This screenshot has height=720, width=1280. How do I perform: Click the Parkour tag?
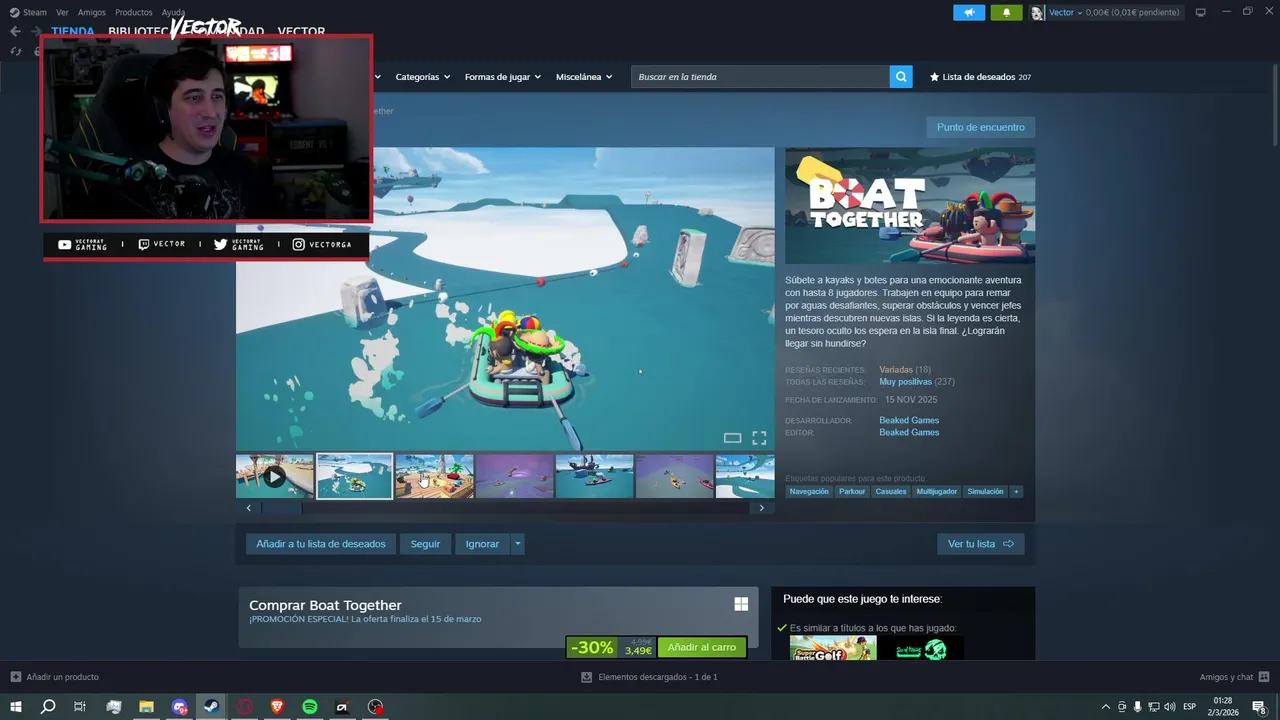pos(852,491)
